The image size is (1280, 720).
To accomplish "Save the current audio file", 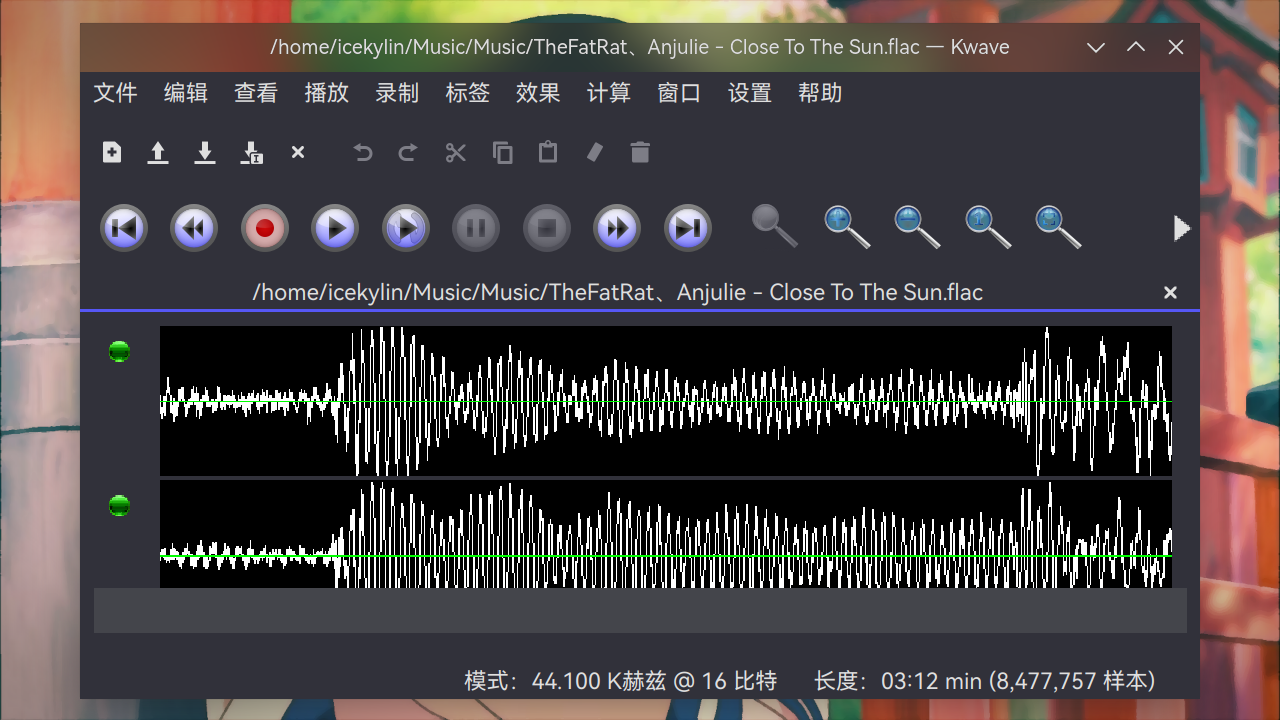I will point(204,152).
